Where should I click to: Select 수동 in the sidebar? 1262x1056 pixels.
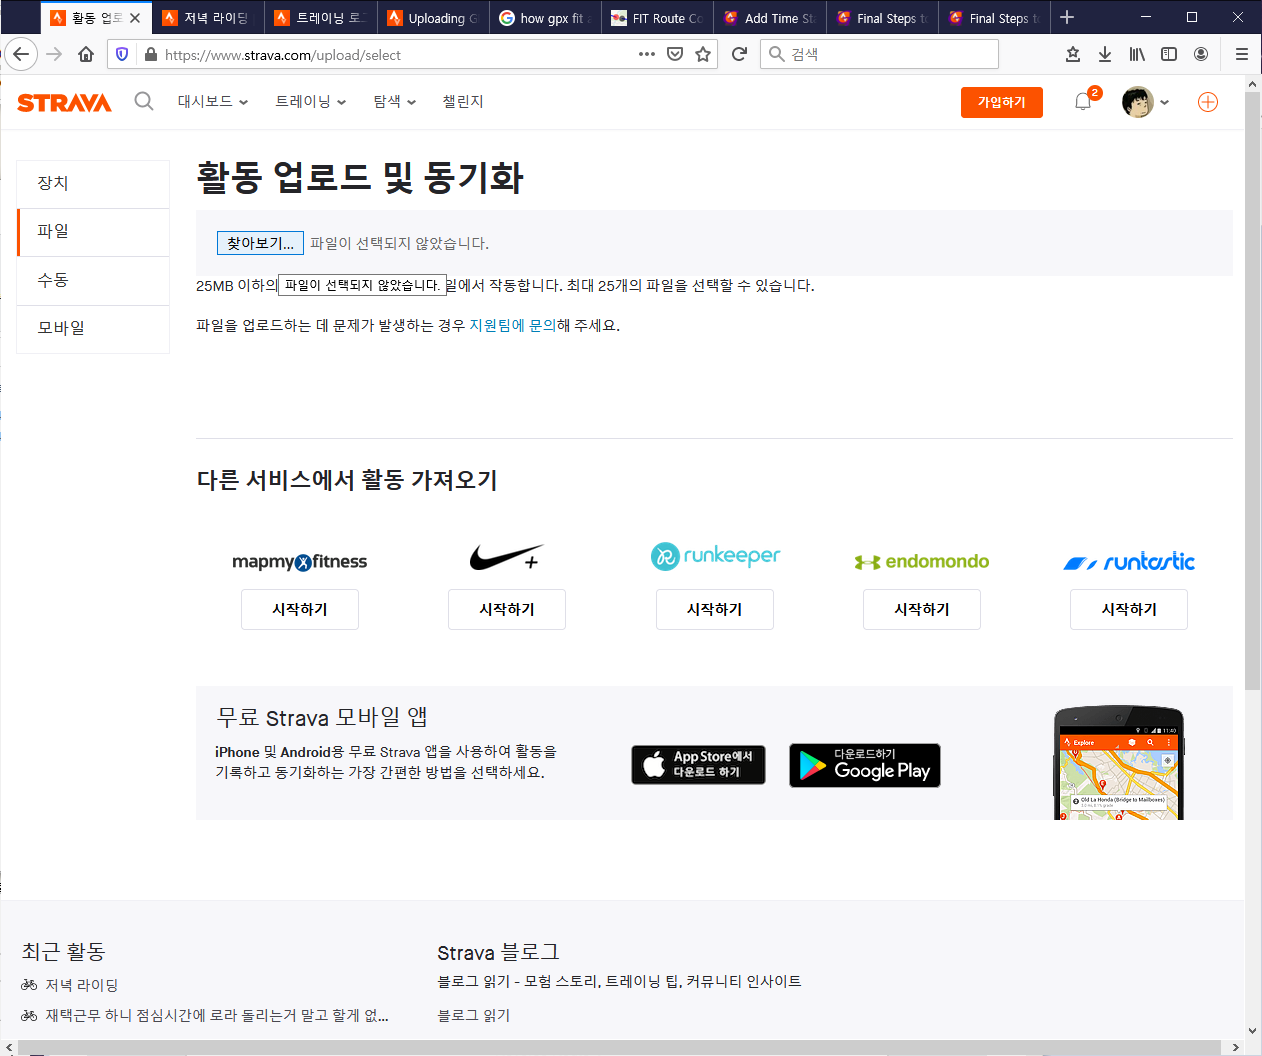(93, 281)
